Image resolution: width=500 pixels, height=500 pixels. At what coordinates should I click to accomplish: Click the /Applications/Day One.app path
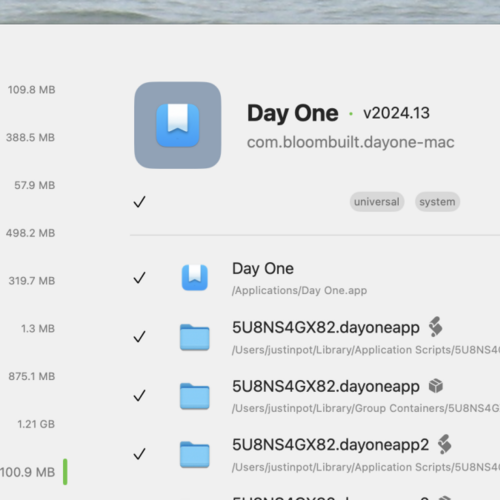[299, 291]
